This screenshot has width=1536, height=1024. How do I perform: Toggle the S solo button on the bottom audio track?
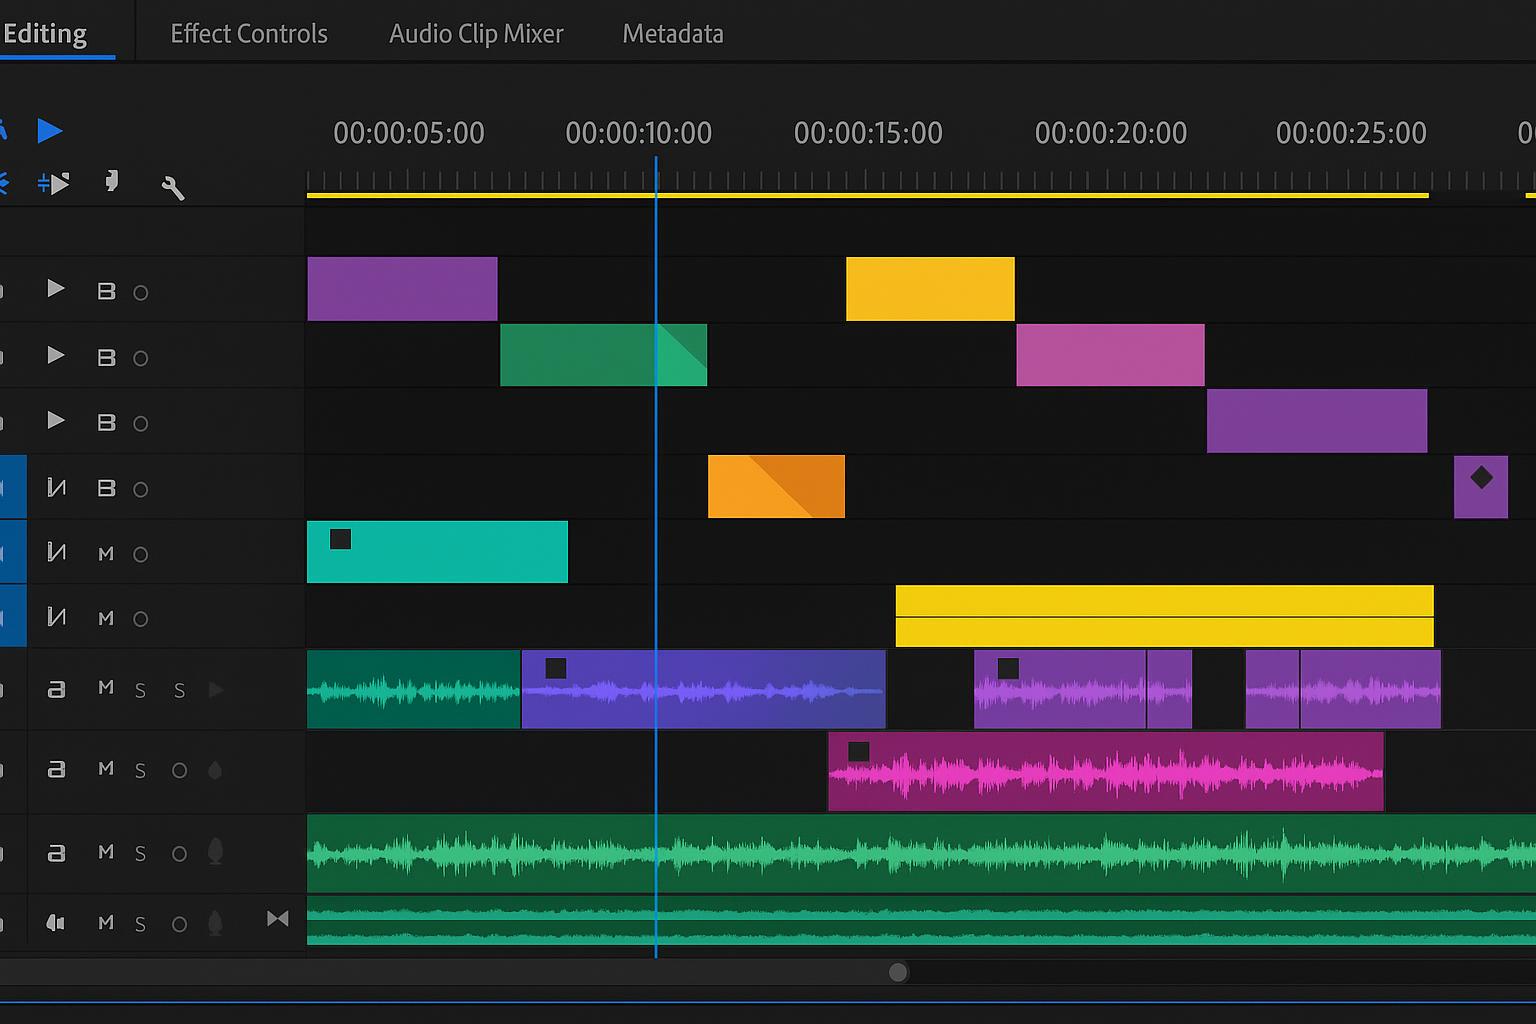tap(140, 925)
